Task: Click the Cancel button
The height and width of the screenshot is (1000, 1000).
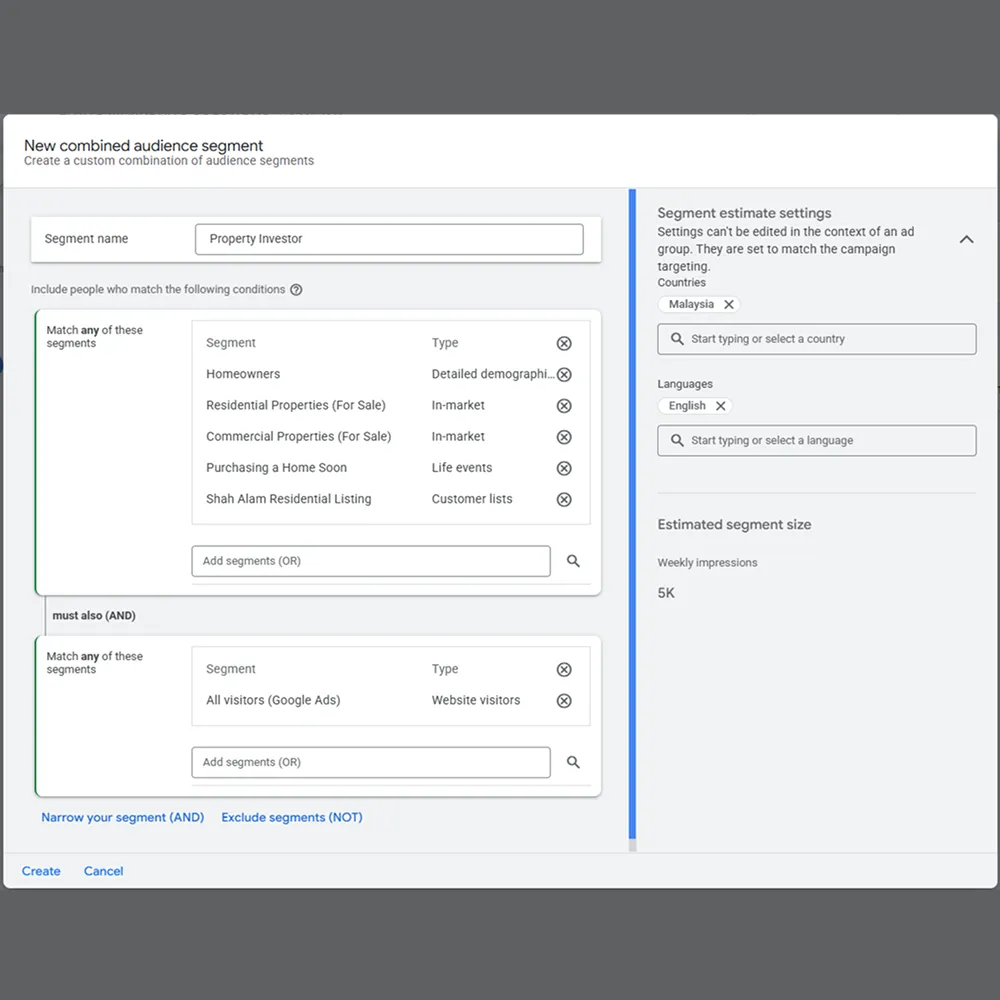Action: click(x=103, y=871)
